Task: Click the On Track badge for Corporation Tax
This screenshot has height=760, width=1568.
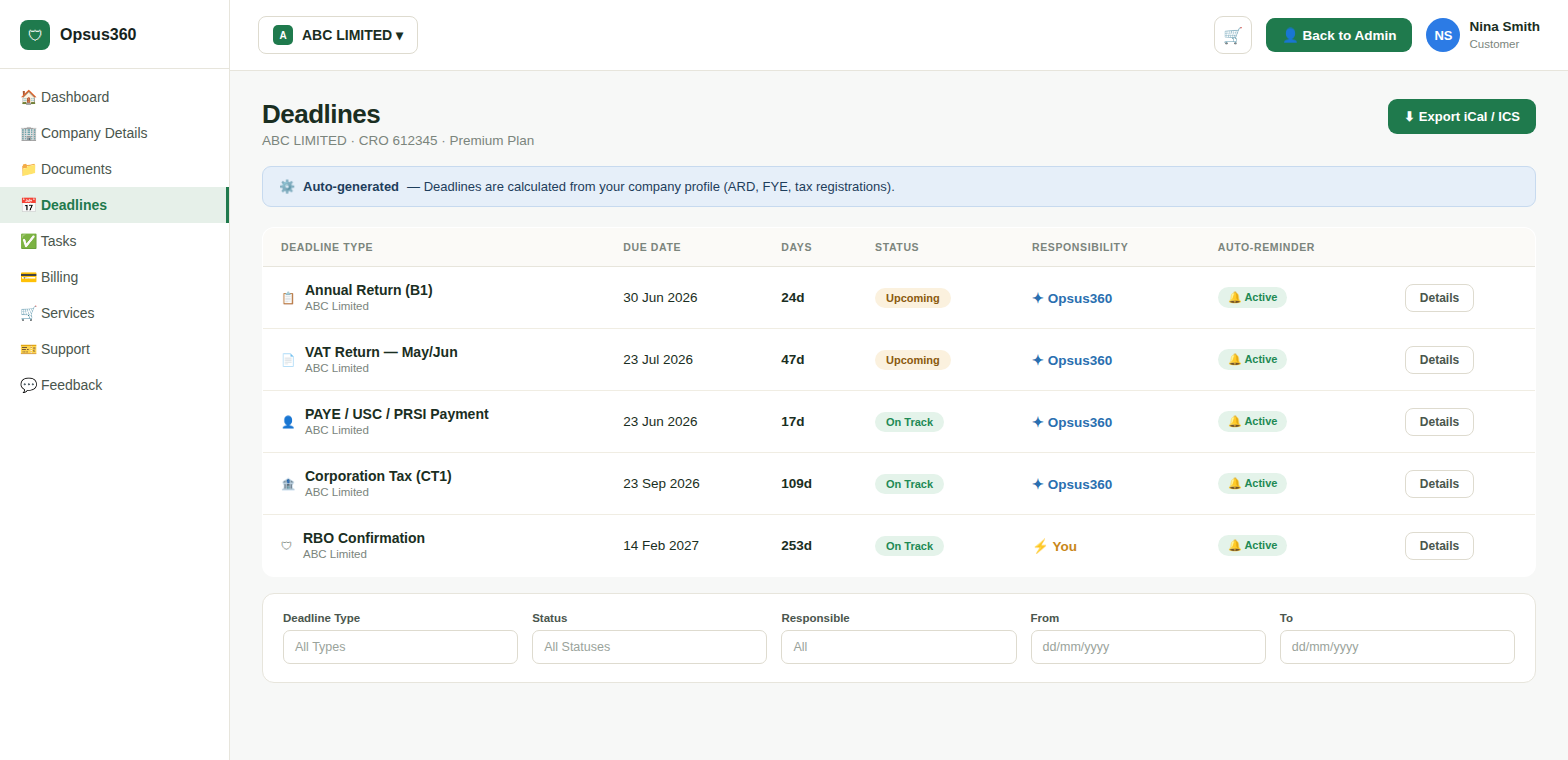Action: pos(909,484)
